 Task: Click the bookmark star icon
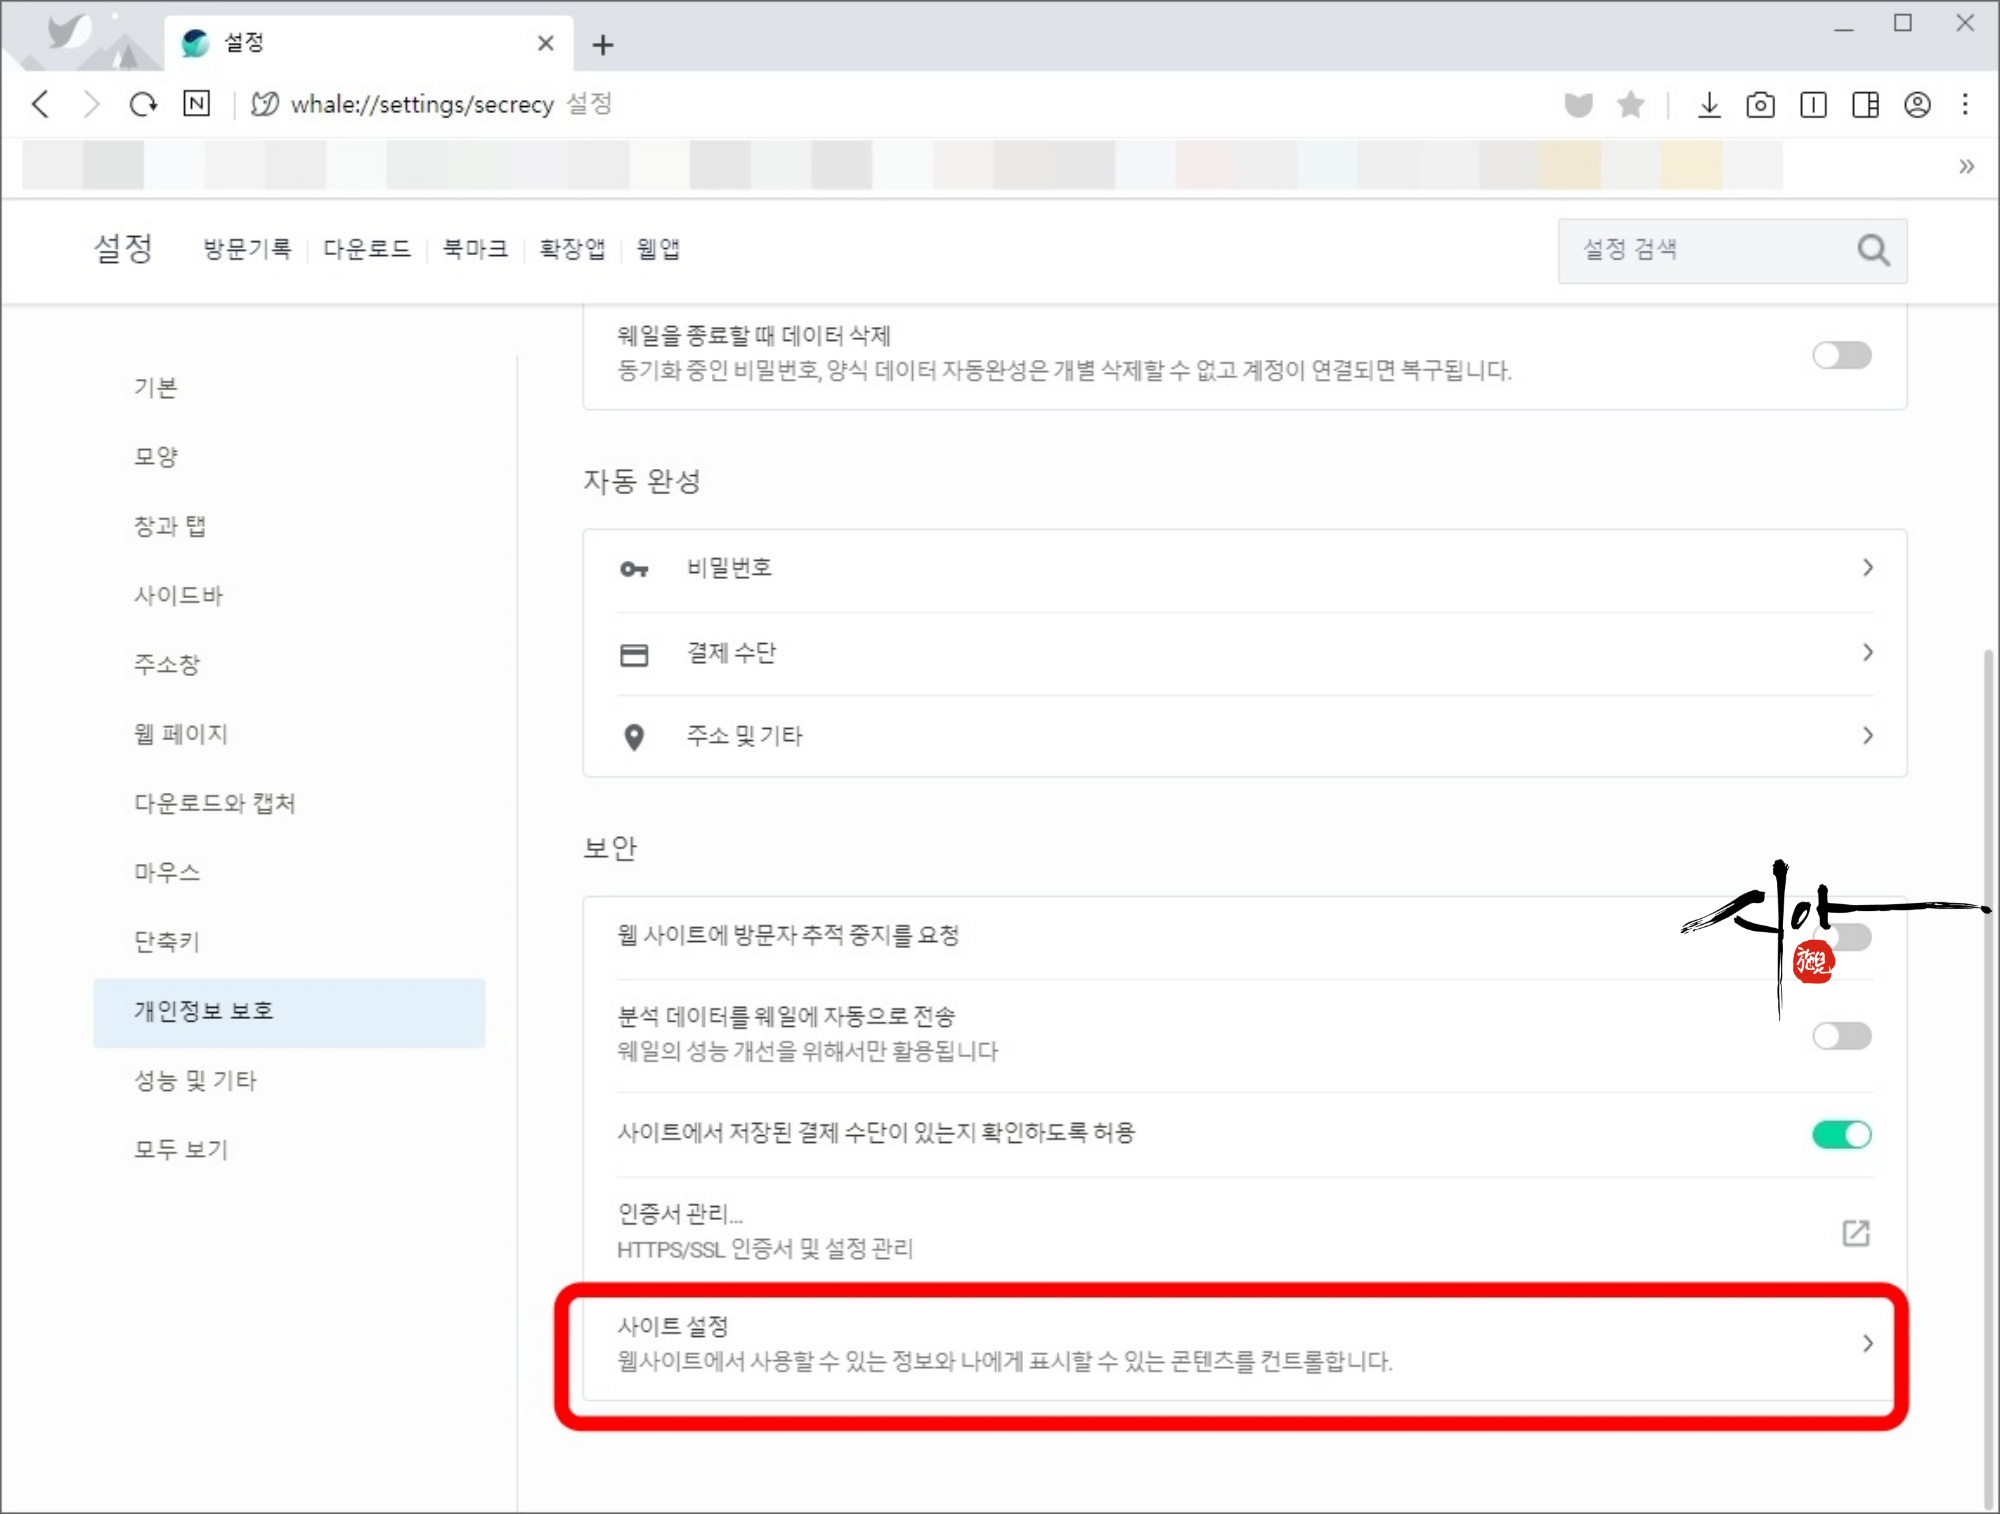1630,105
